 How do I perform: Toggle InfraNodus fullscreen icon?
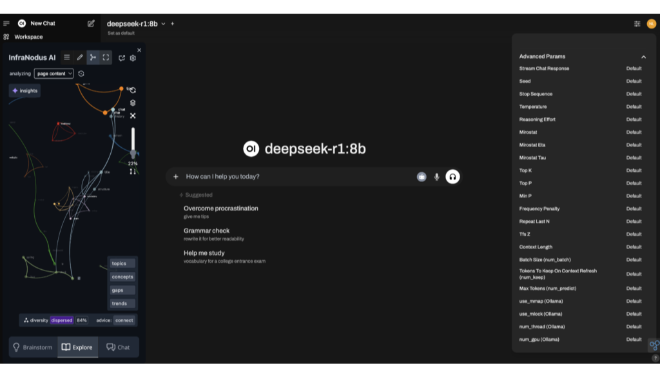pos(106,57)
